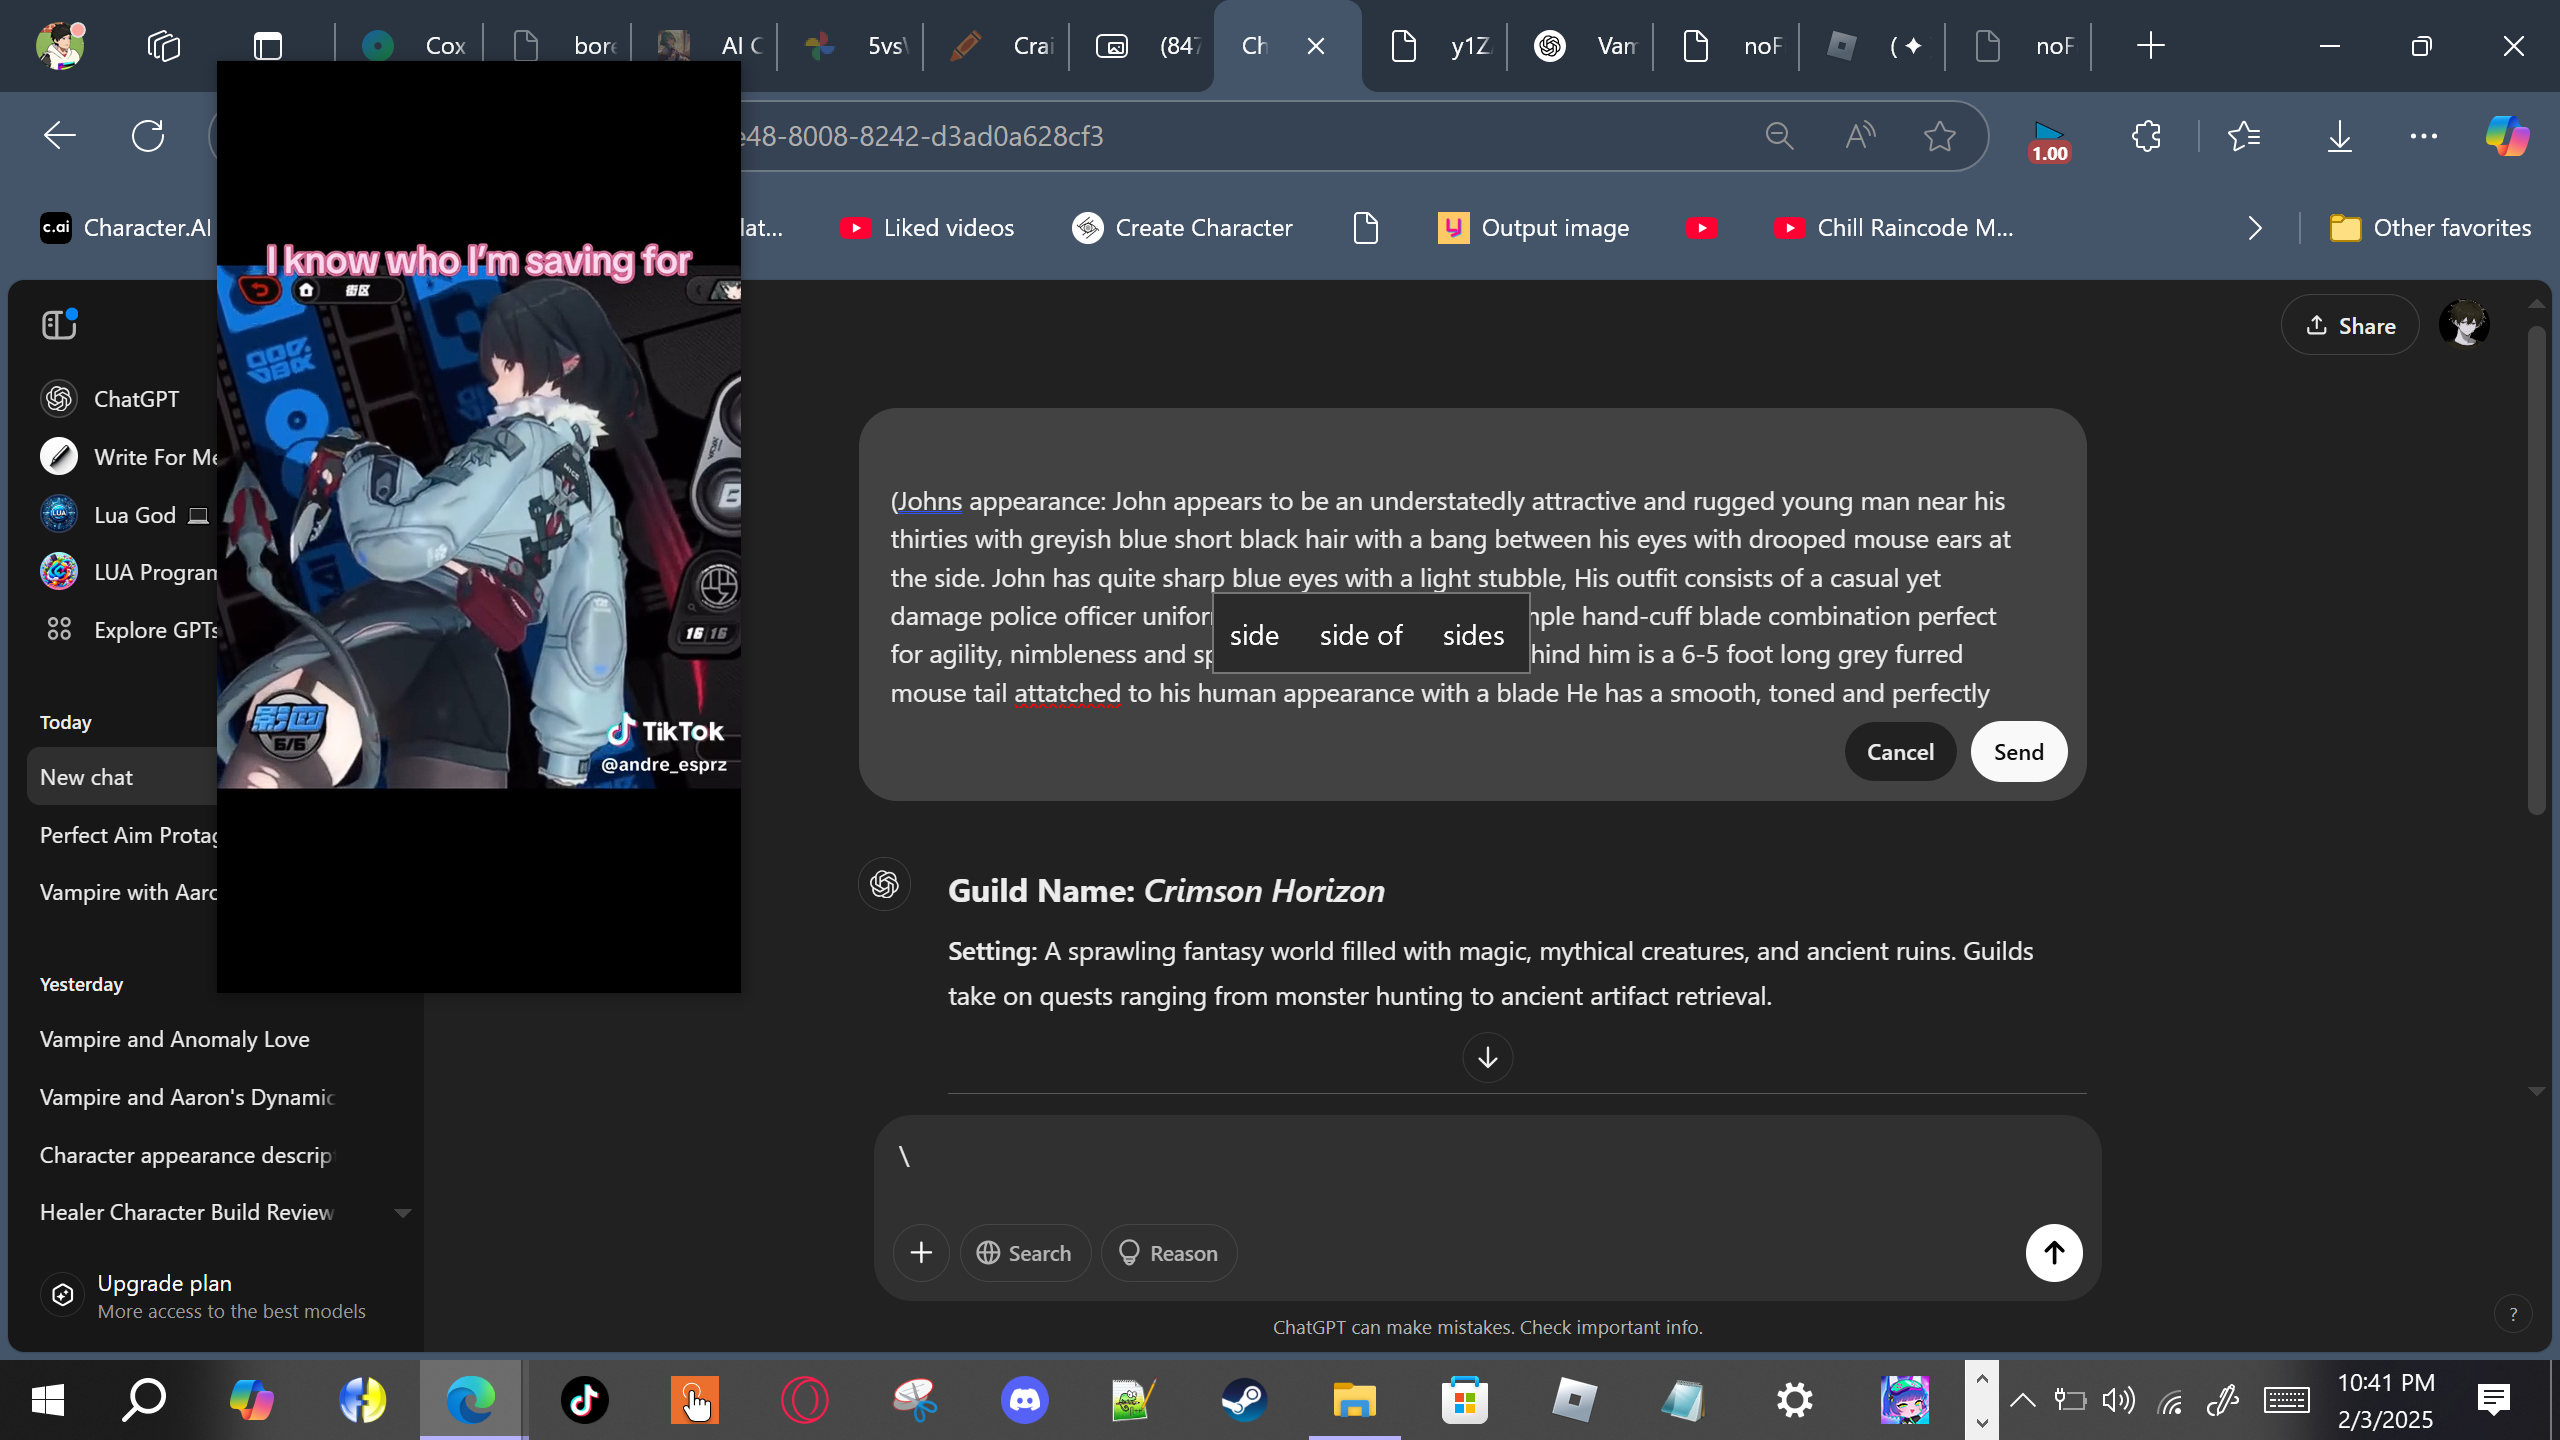Screen dimensions: 2560x1440
Task: Add this page to favorites with star
Action: 1940,135
